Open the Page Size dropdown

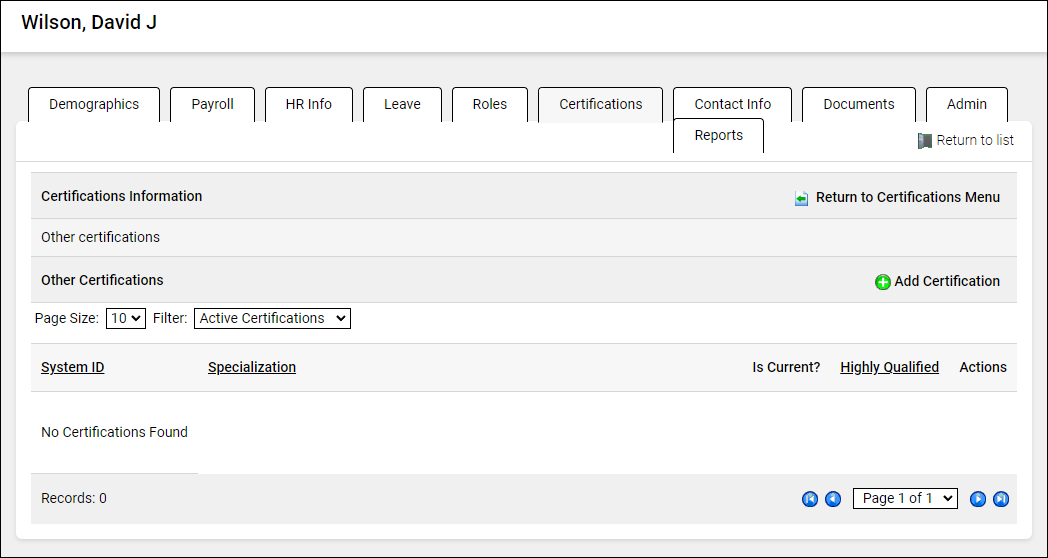coord(126,318)
